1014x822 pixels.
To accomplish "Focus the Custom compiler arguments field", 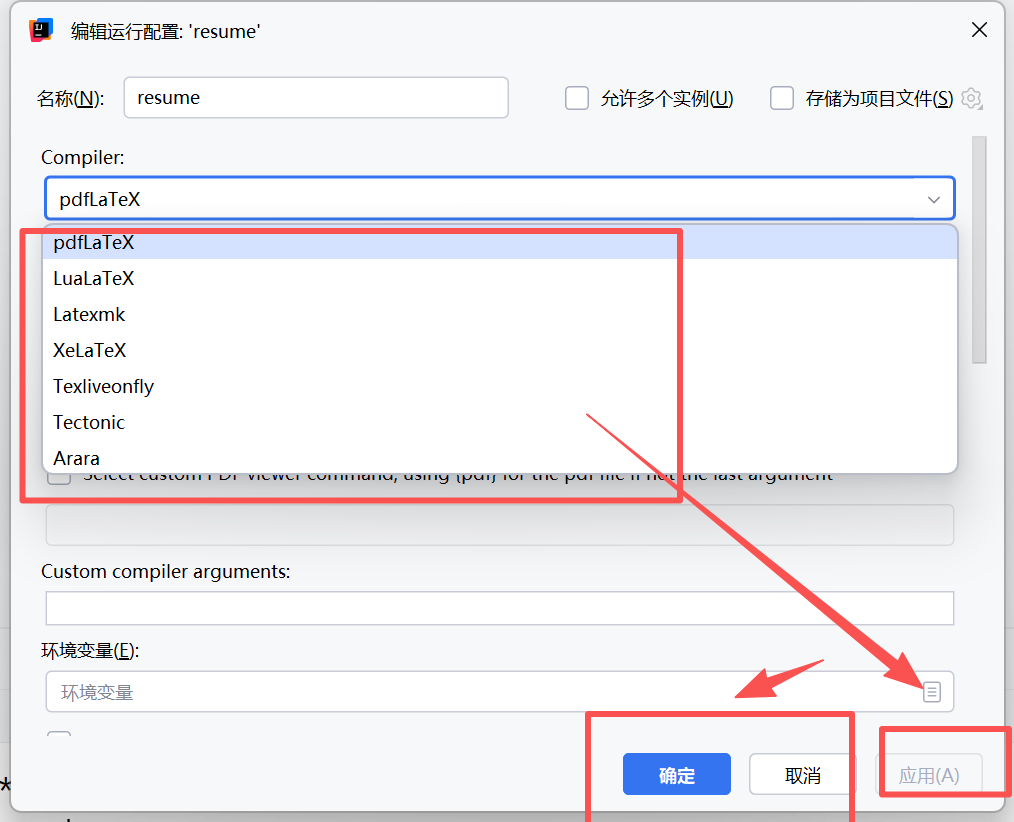I will pos(500,608).
